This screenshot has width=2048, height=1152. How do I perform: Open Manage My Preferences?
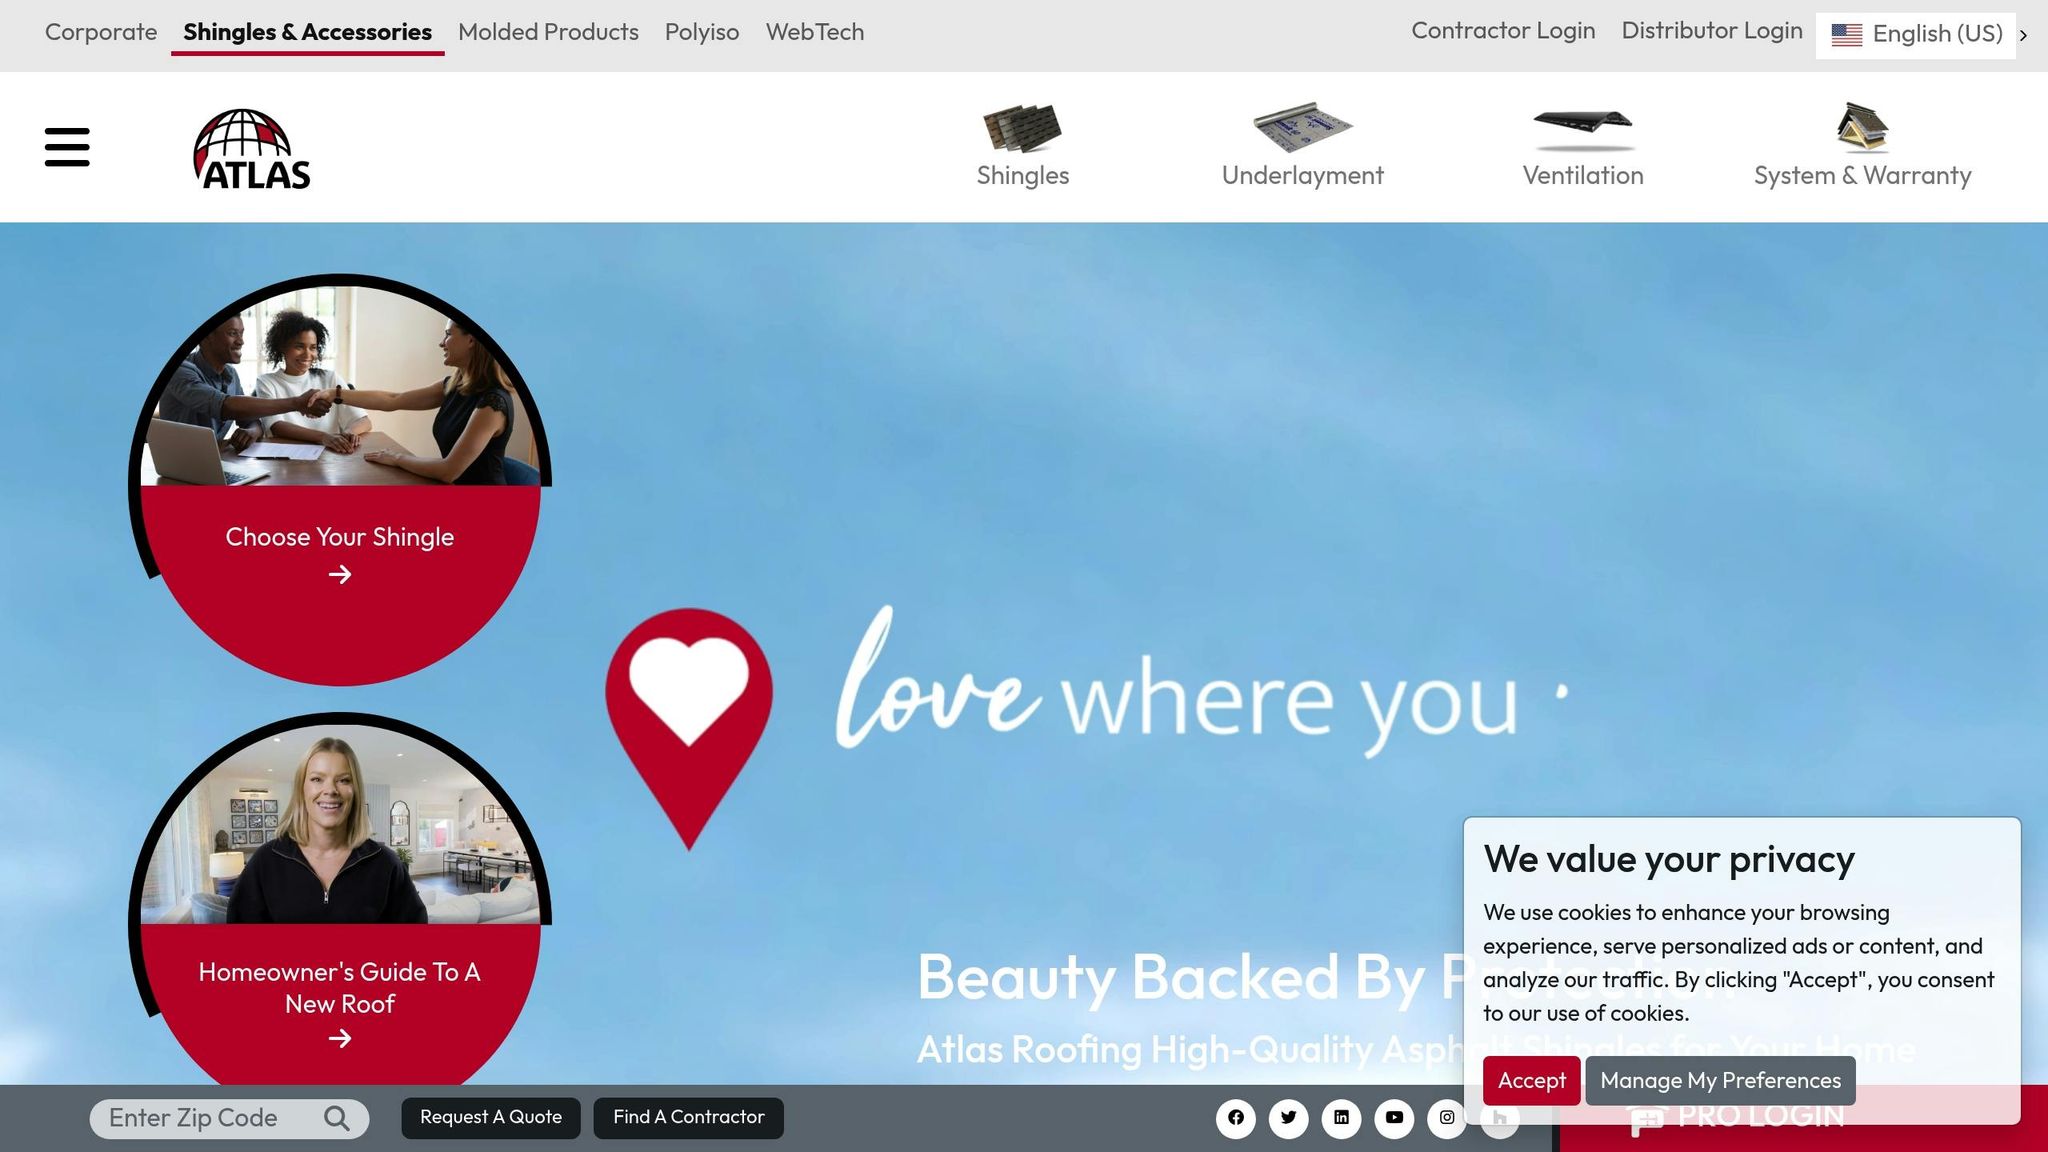coord(1720,1080)
